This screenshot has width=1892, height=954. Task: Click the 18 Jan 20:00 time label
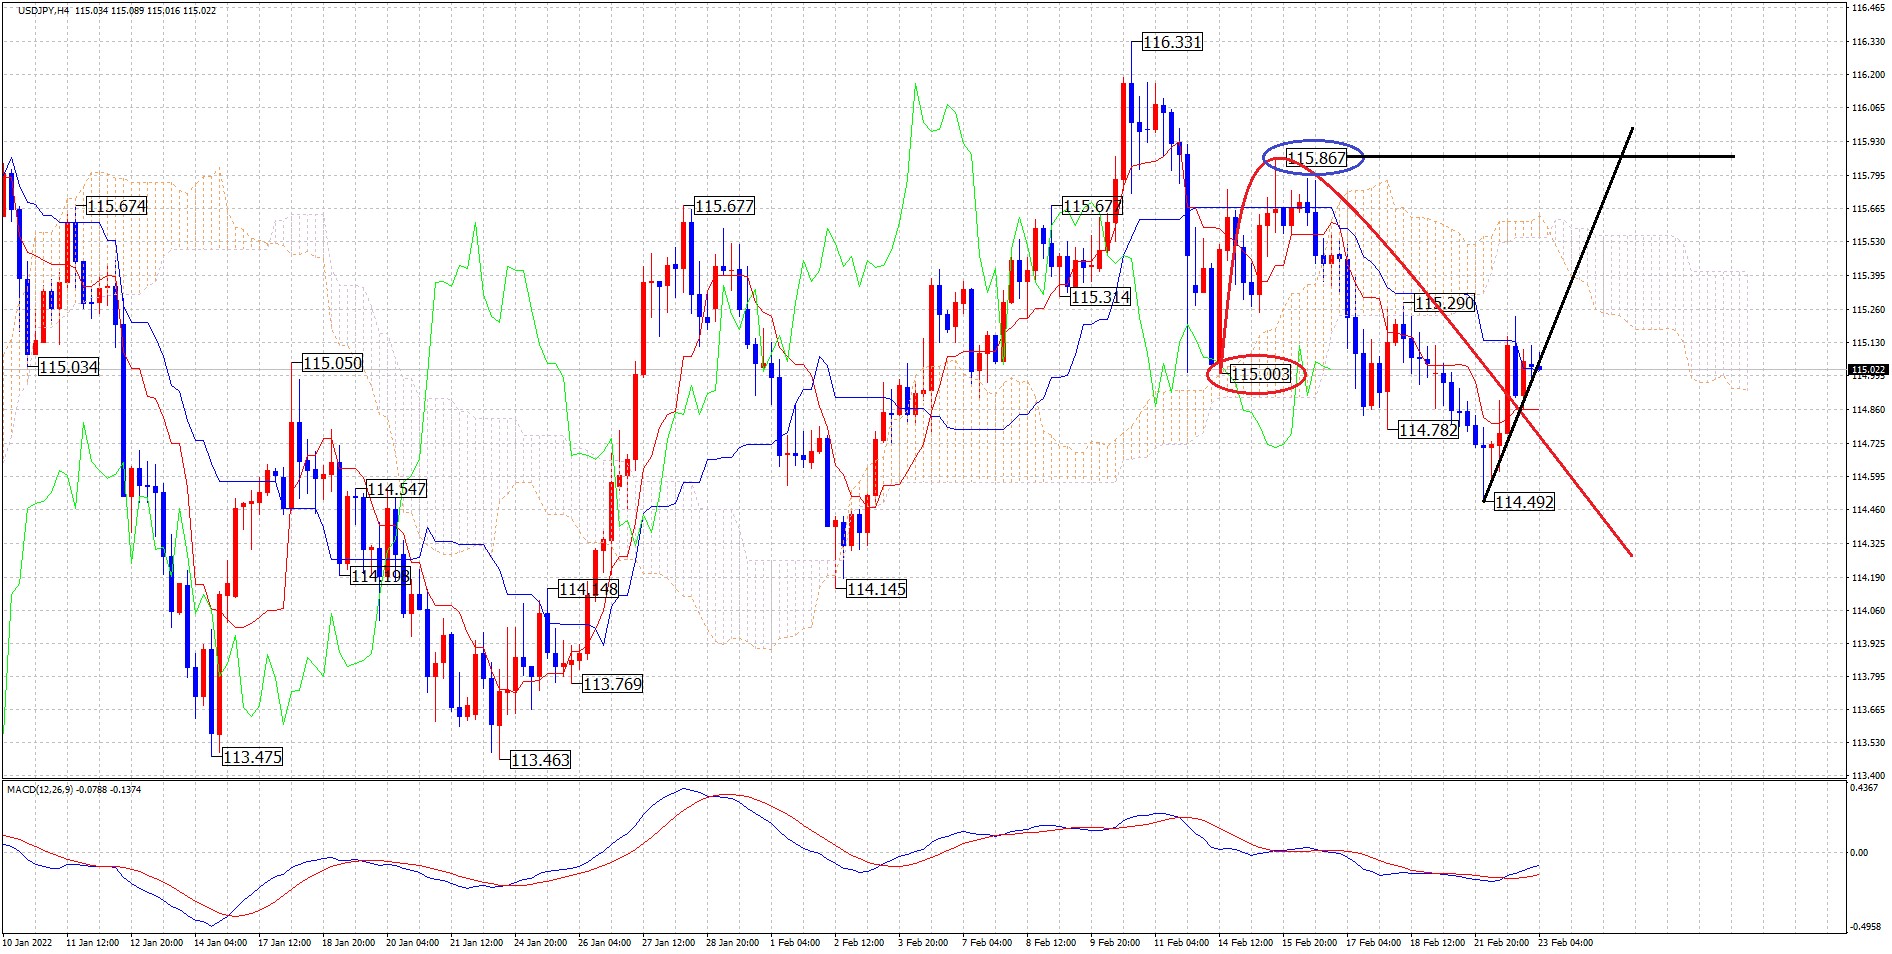pyautogui.click(x=348, y=943)
